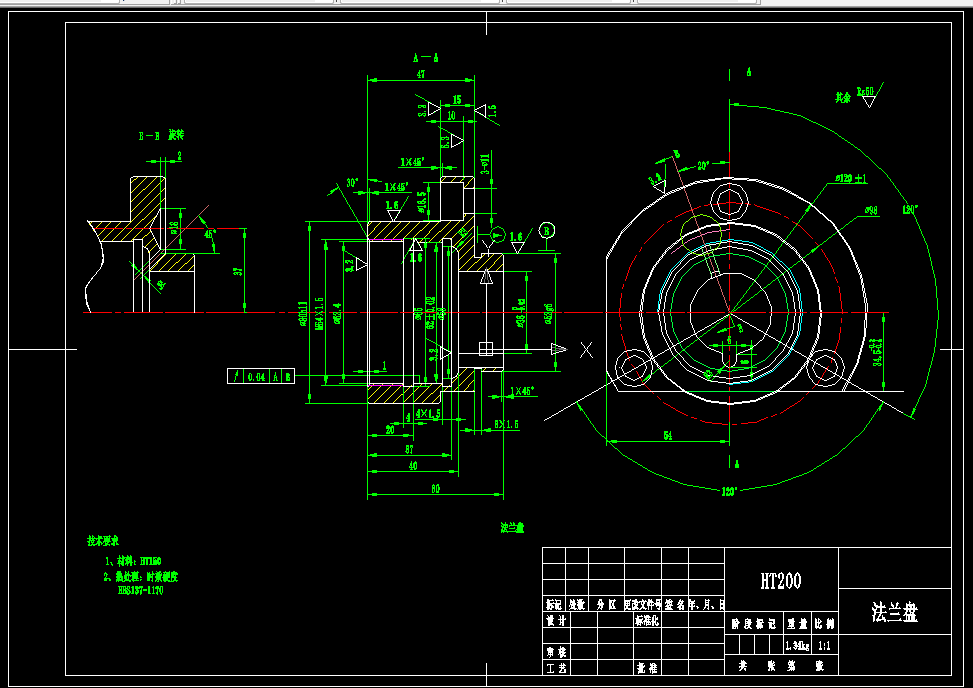Select the 120° angle at bottom arc
973x688 pixels.
coord(729,491)
